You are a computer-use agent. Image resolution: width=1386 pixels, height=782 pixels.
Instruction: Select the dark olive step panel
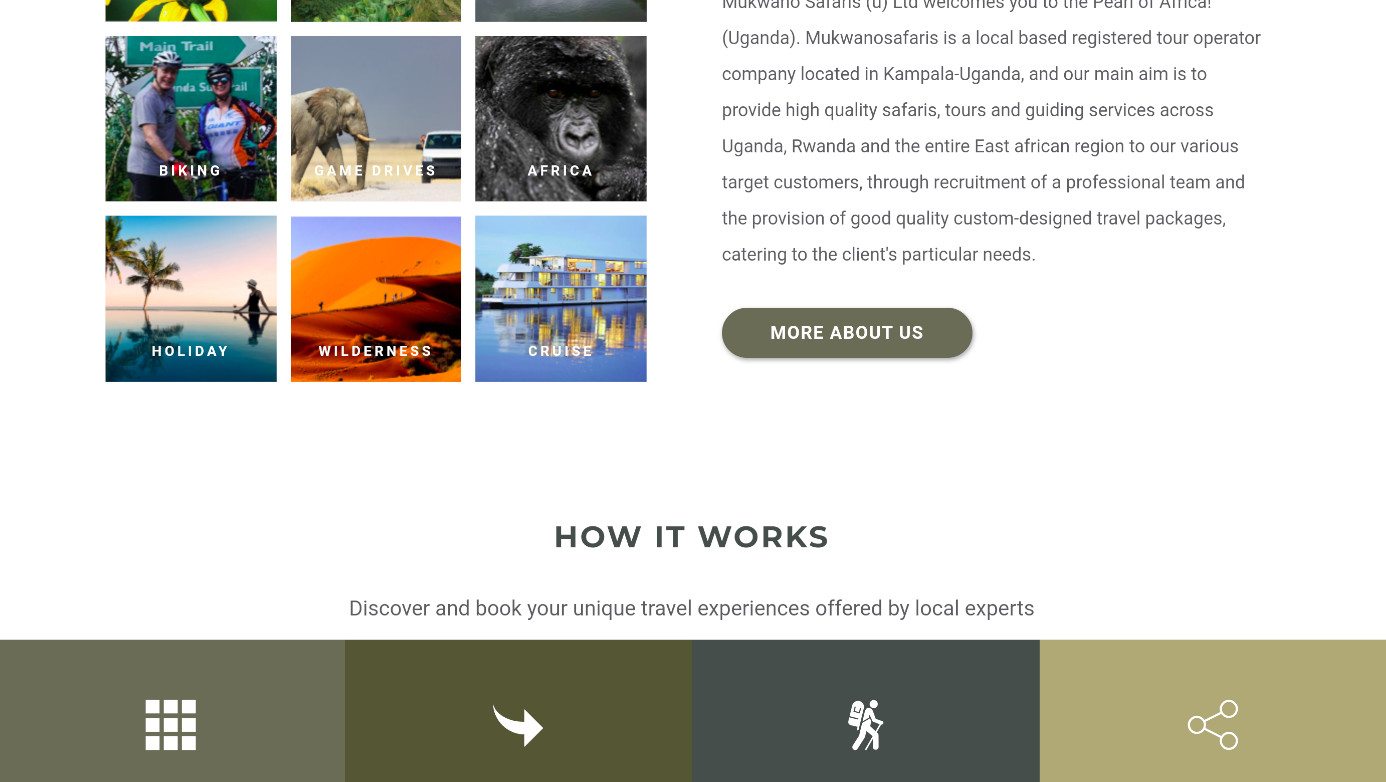coord(518,711)
